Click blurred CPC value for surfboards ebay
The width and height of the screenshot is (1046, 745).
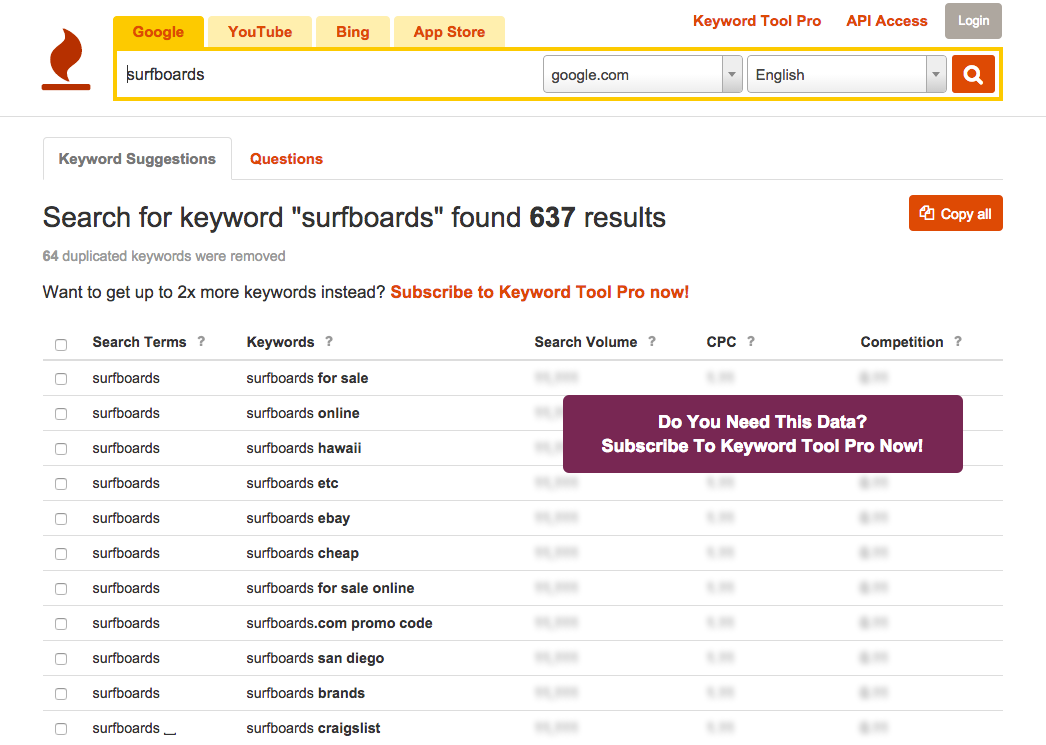[720, 518]
